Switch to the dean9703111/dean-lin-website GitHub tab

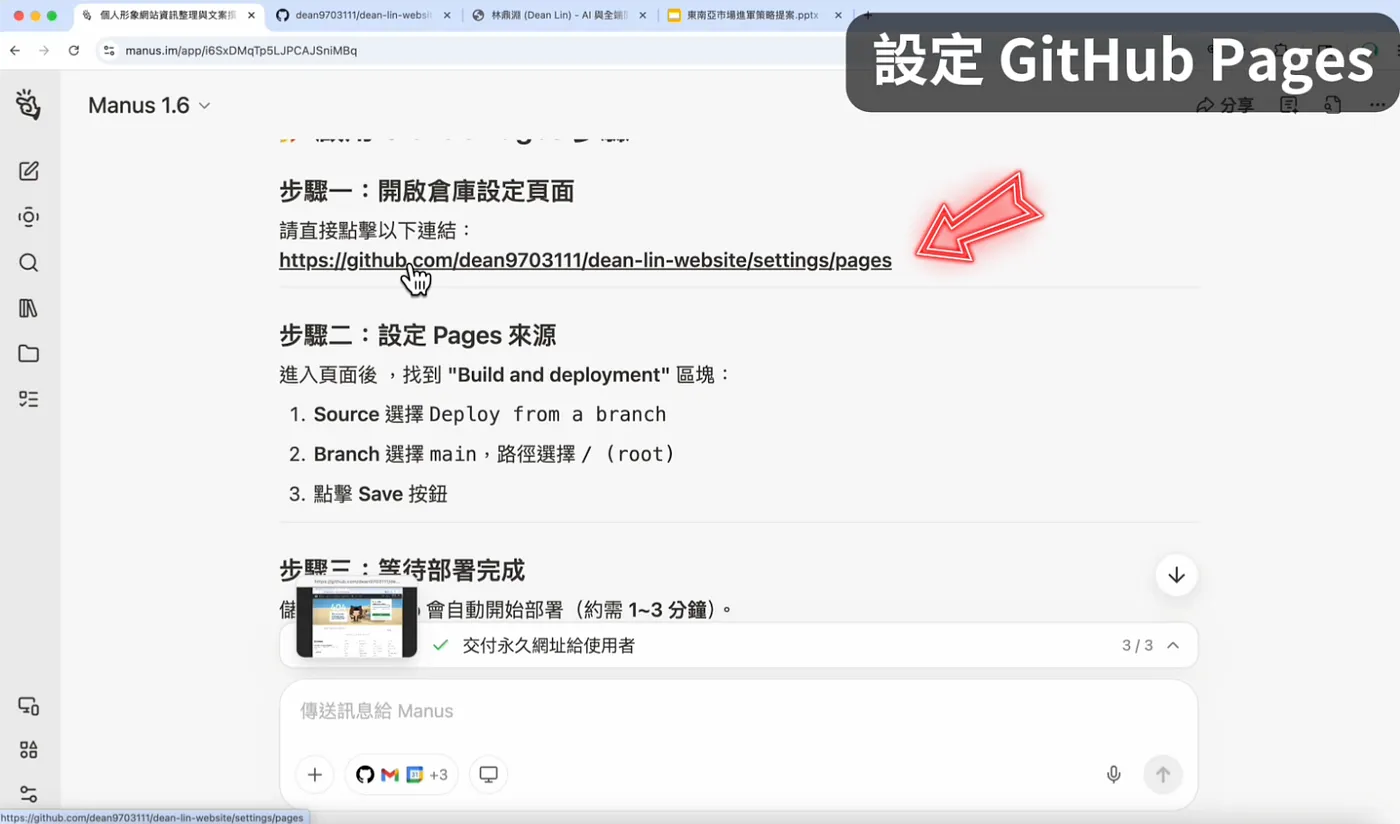362,16
